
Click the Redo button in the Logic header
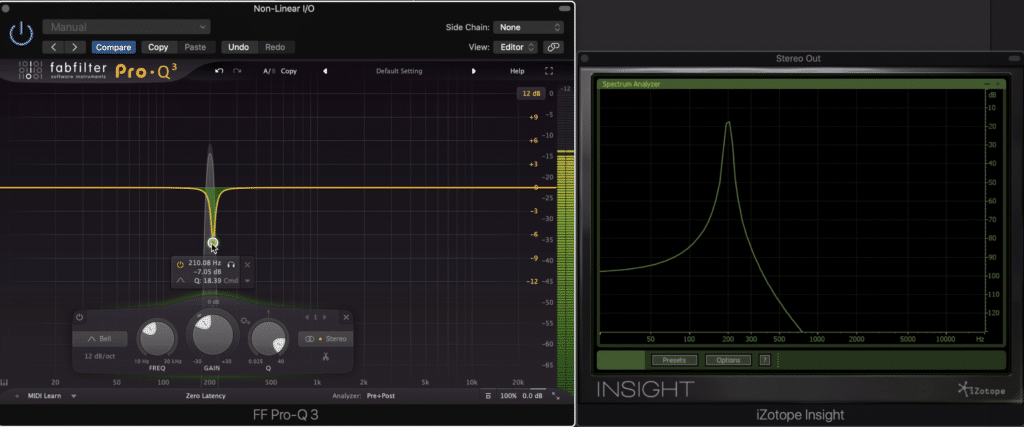(x=275, y=47)
